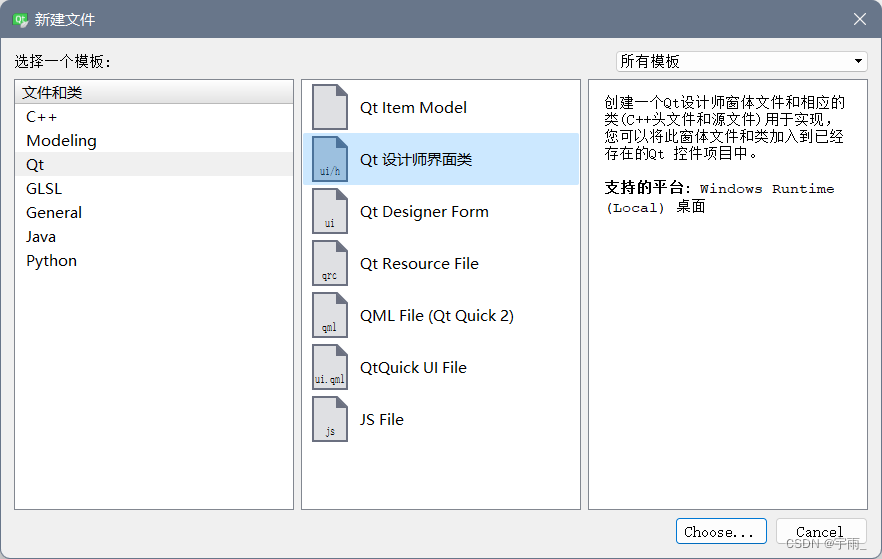Choose the Qt Item Model label
The height and width of the screenshot is (559, 882).
tap(413, 107)
